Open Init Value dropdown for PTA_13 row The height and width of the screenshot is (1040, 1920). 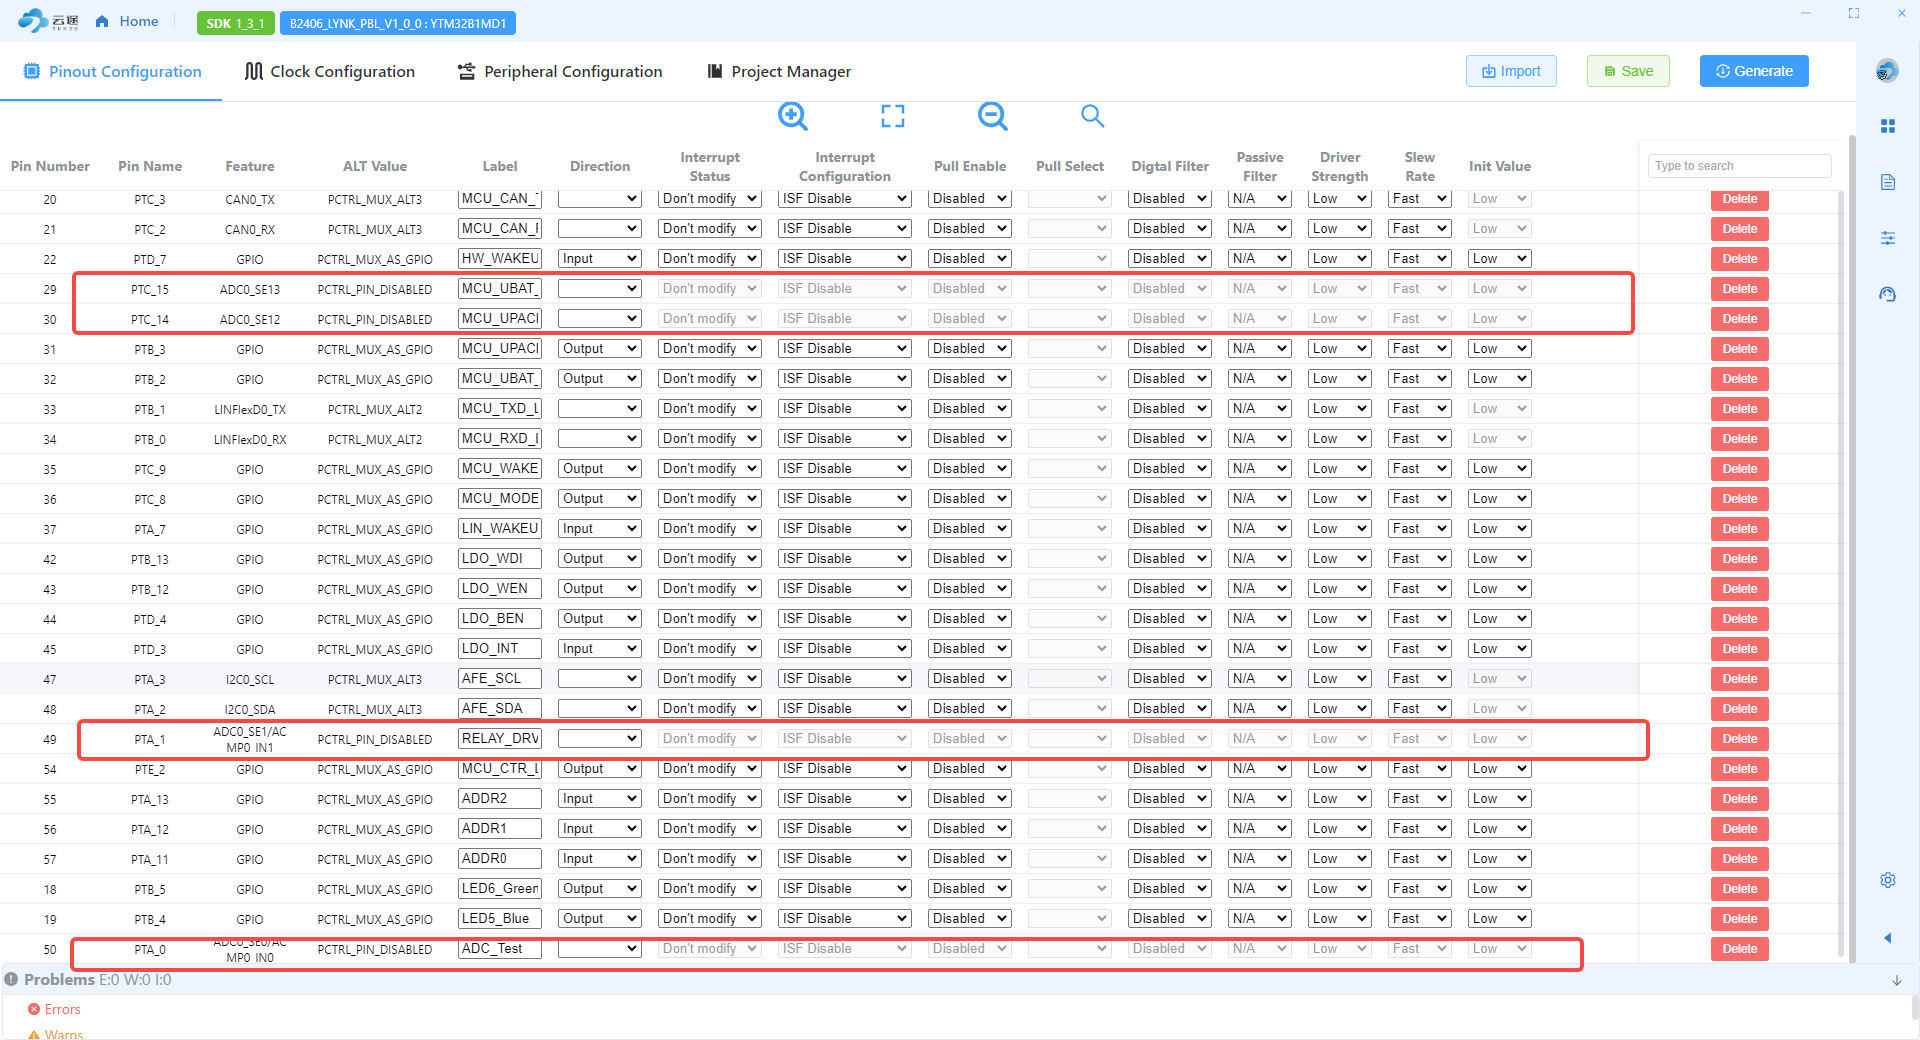[x=1499, y=799]
